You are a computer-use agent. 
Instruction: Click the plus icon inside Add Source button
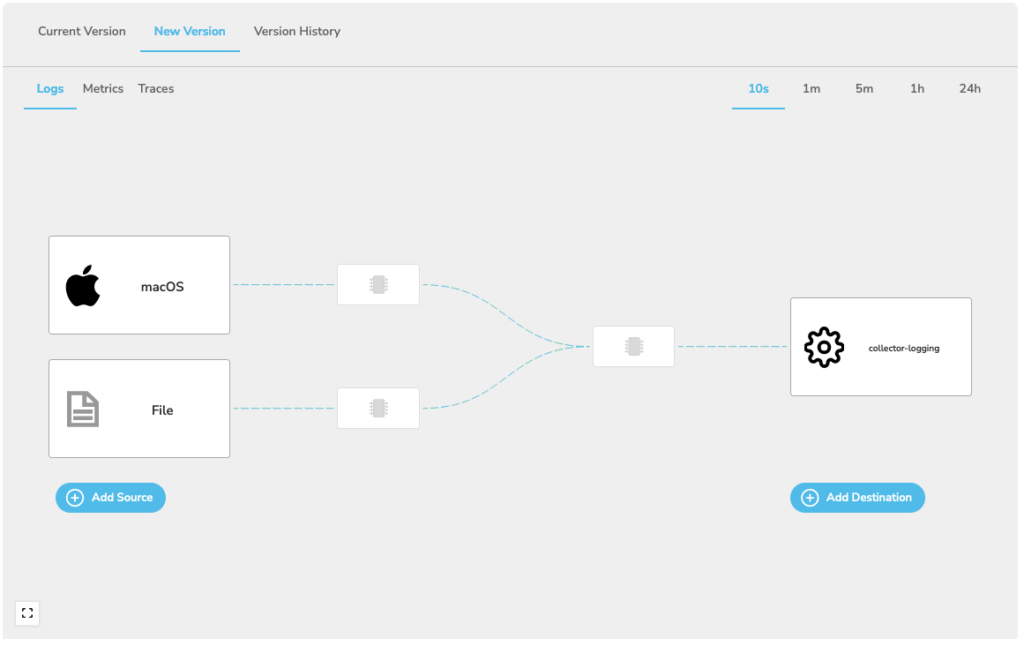pyautogui.click(x=74, y=497)
